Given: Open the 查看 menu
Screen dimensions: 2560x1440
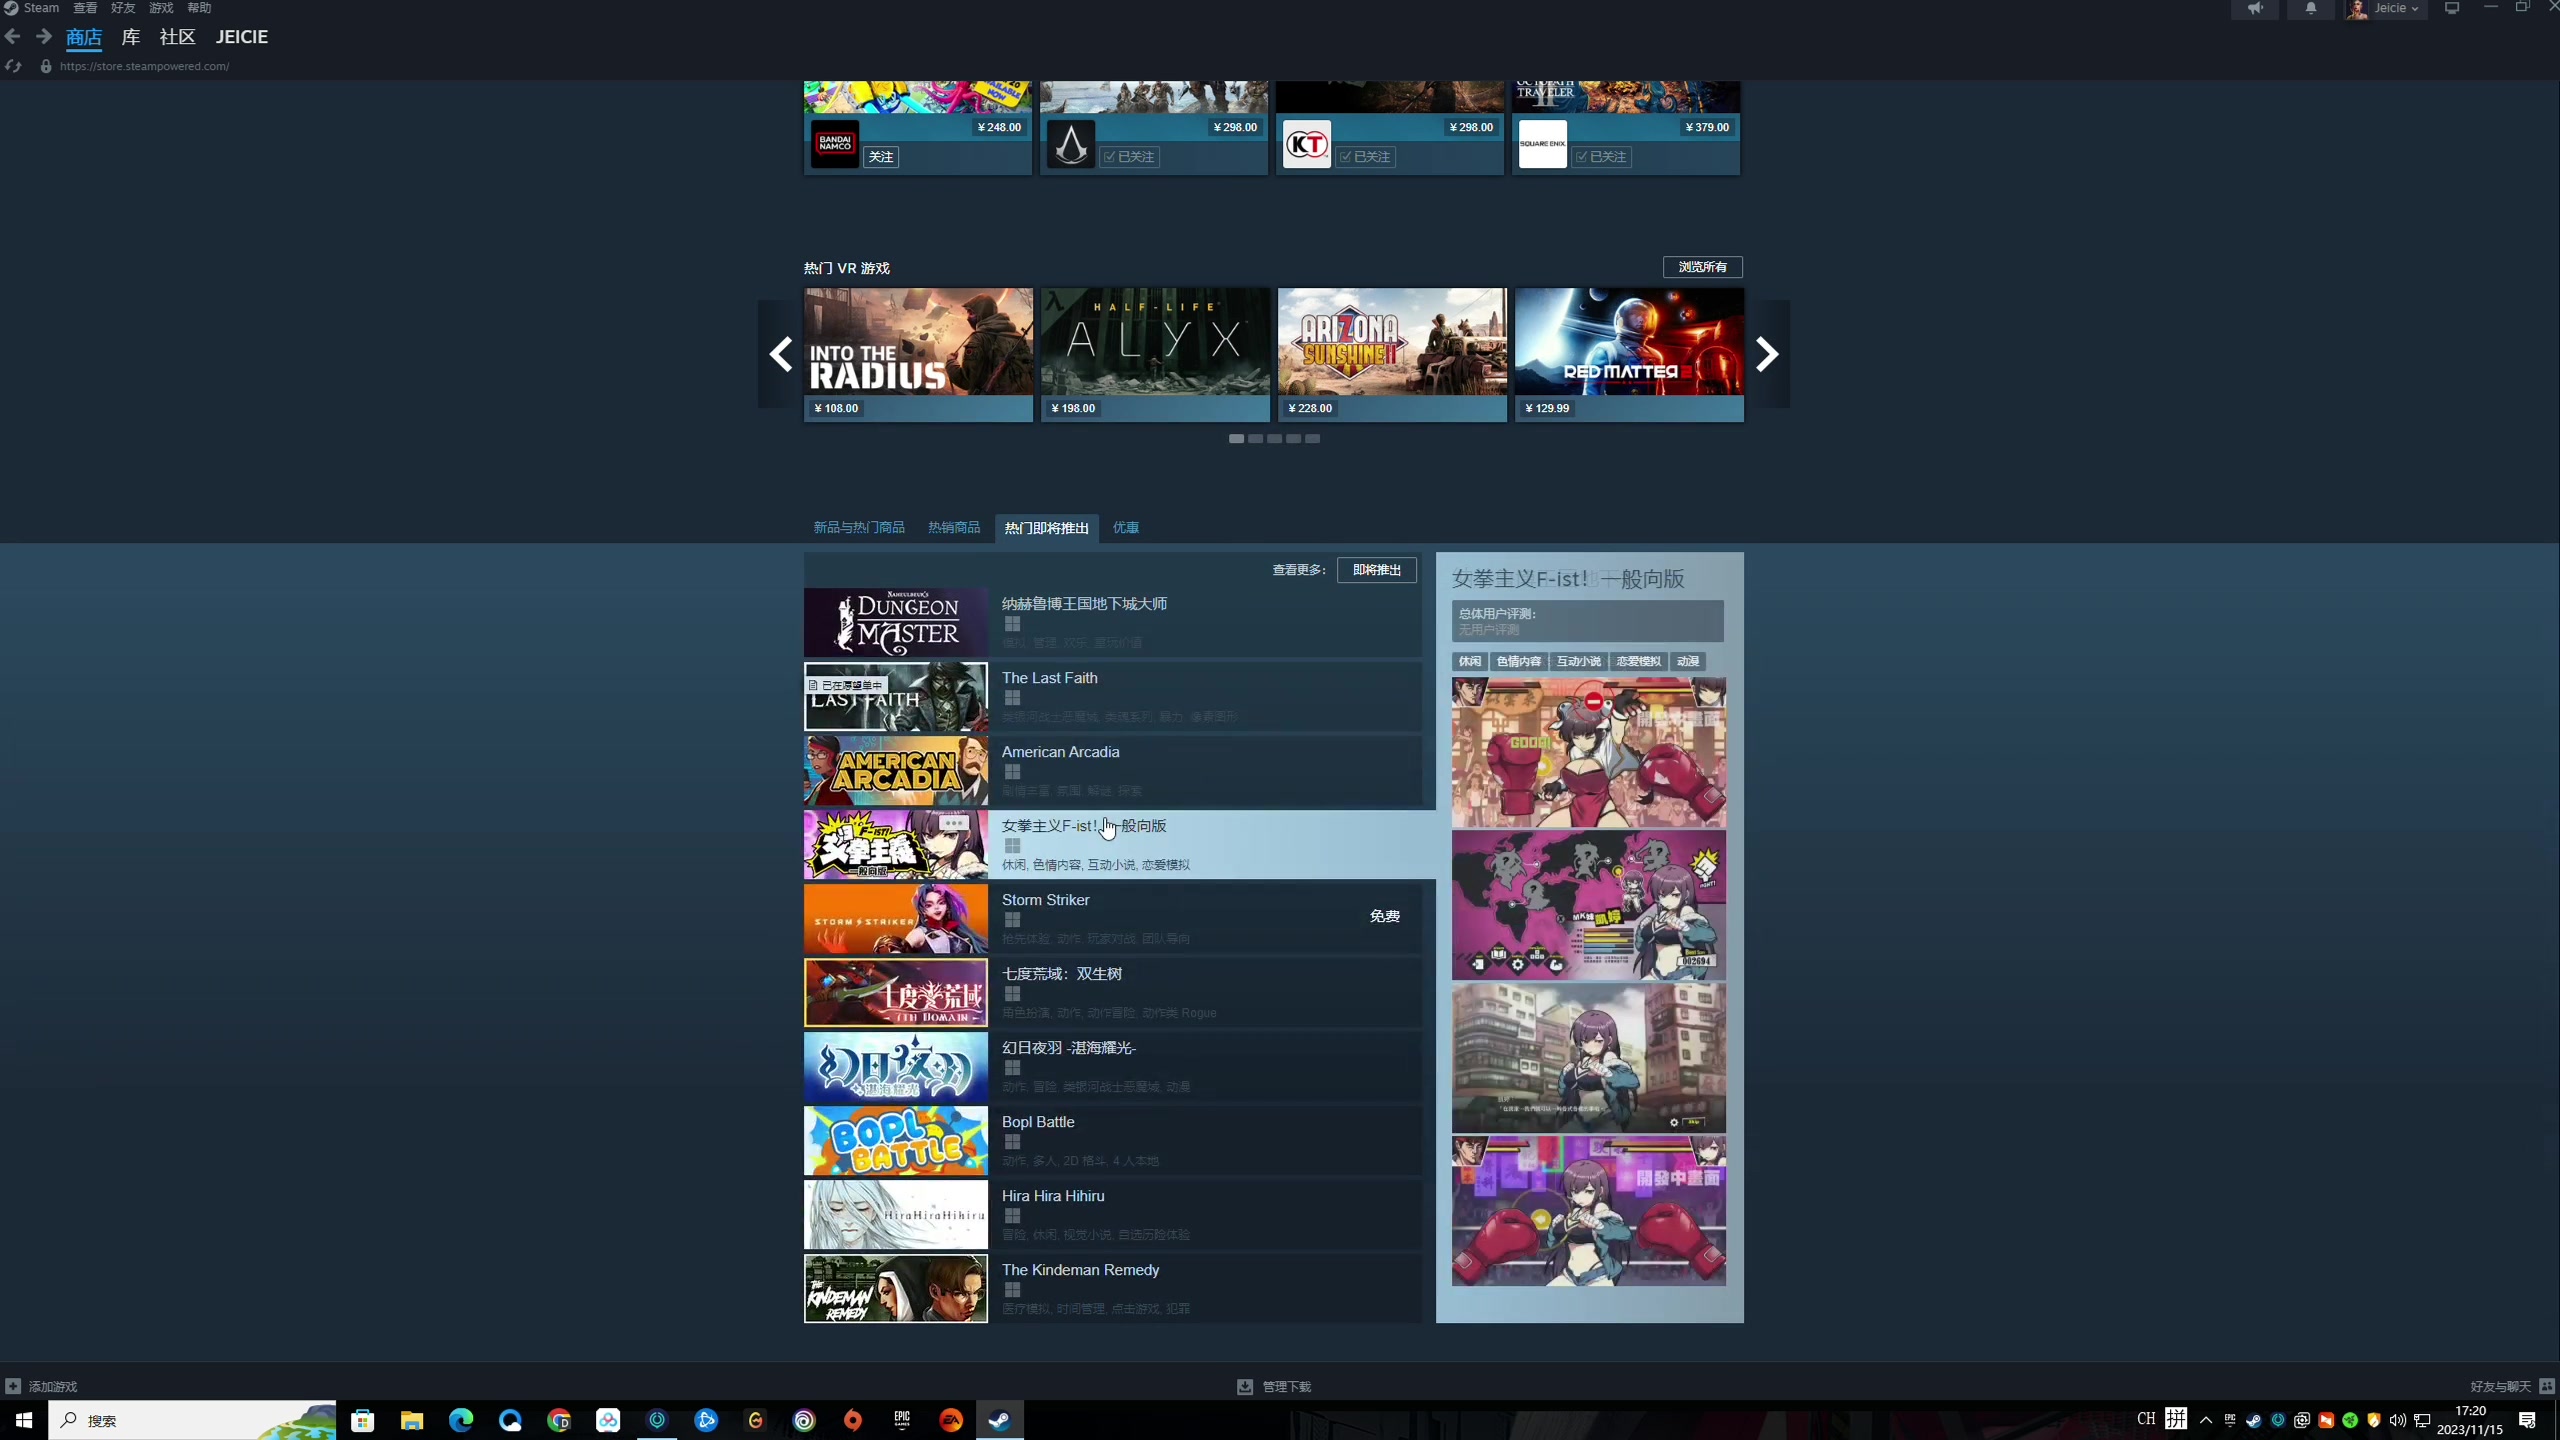Looking at the screenshot, I should [85, 8].
